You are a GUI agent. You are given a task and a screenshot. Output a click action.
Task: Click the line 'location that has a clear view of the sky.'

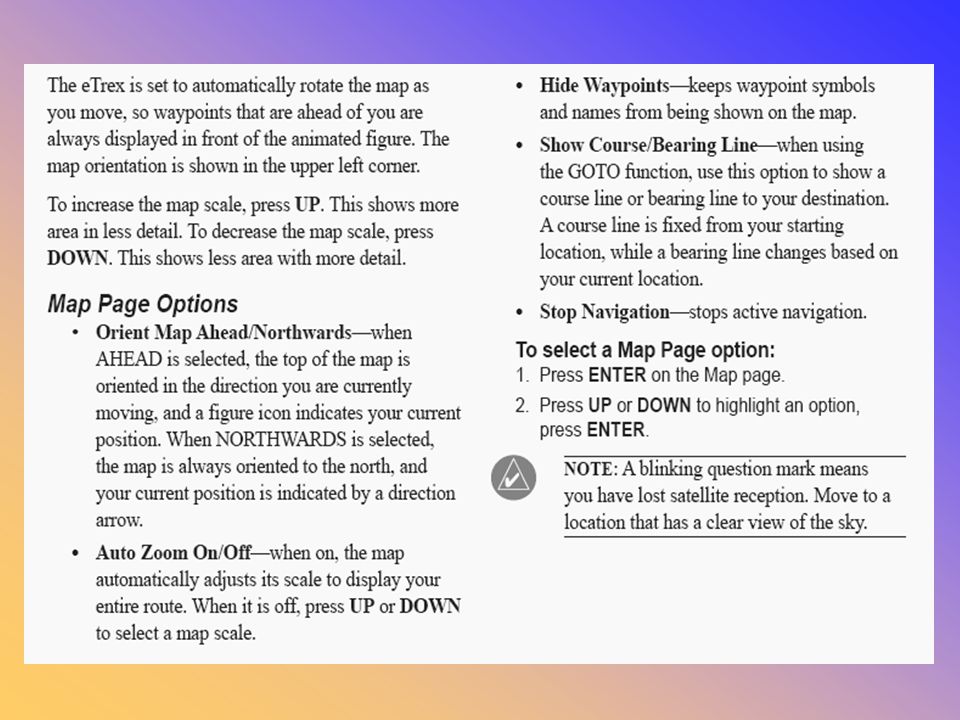click(x=715, y=522)
